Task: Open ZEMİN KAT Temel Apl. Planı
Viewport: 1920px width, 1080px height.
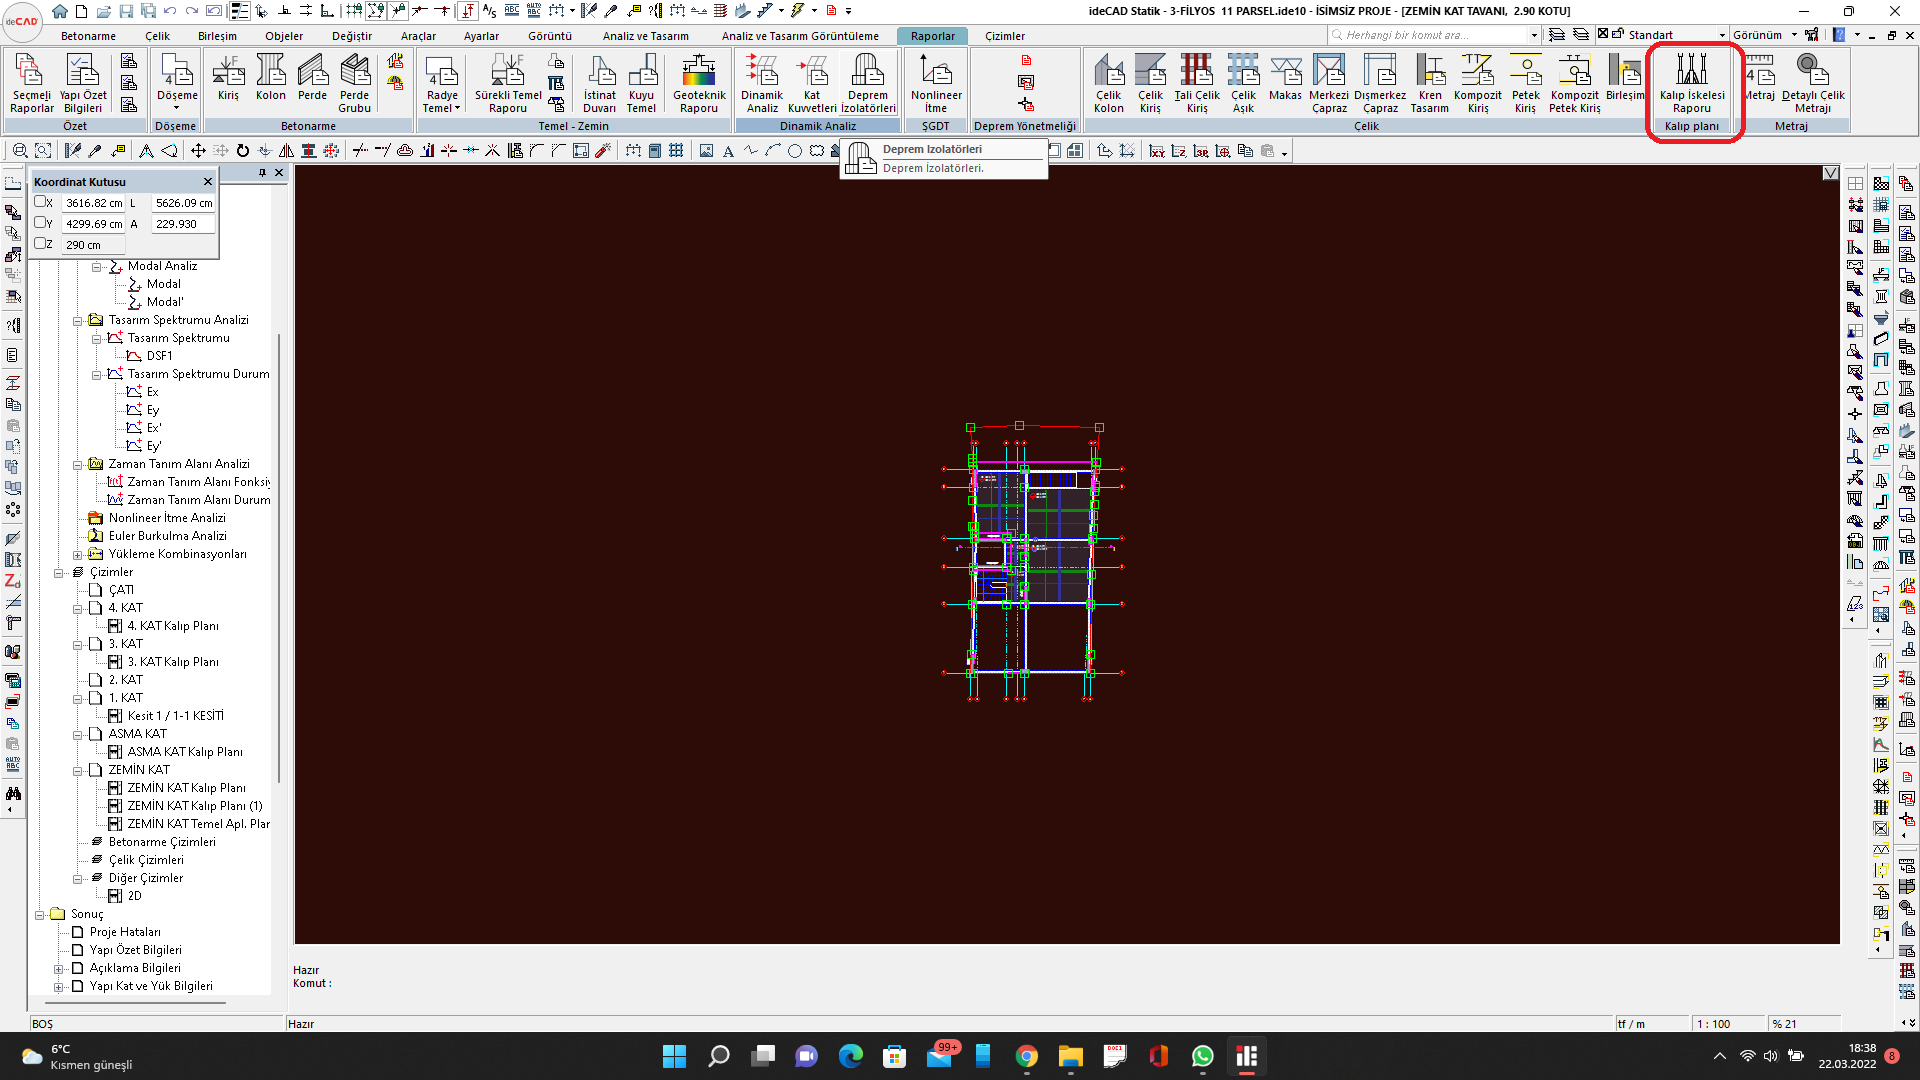Action: (198, 824)
